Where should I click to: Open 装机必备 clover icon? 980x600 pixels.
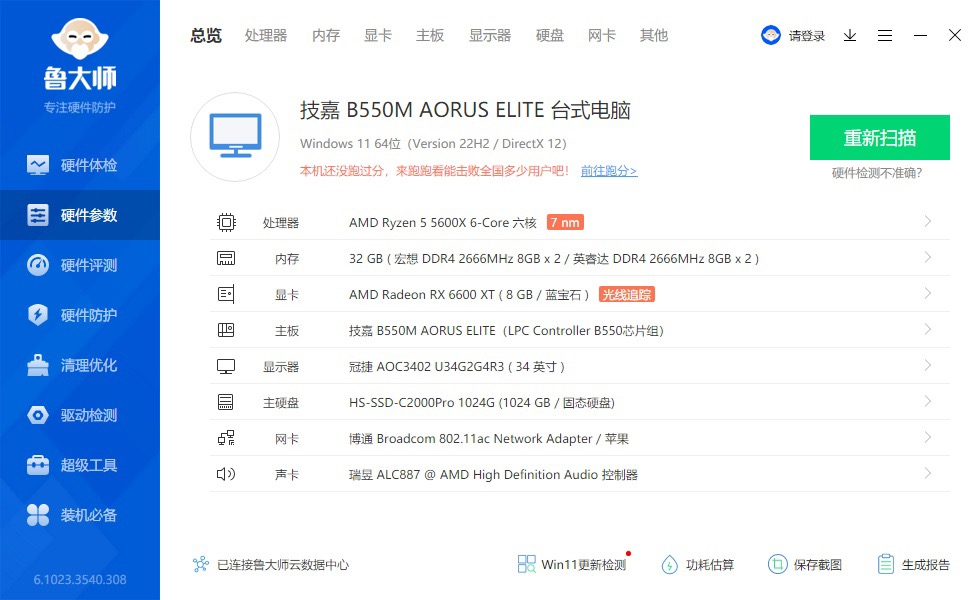[x=38, y=515]
